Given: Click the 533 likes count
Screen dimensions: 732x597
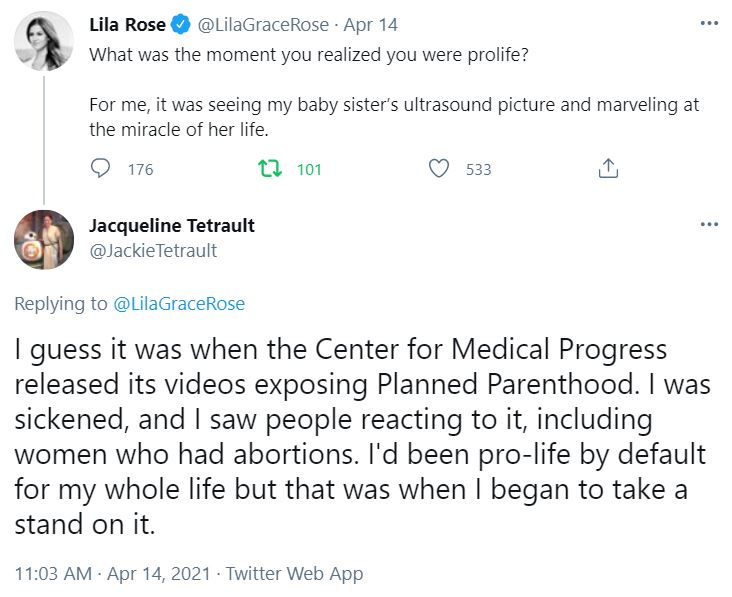Looking at the screenshot, I should coord(479,170).
